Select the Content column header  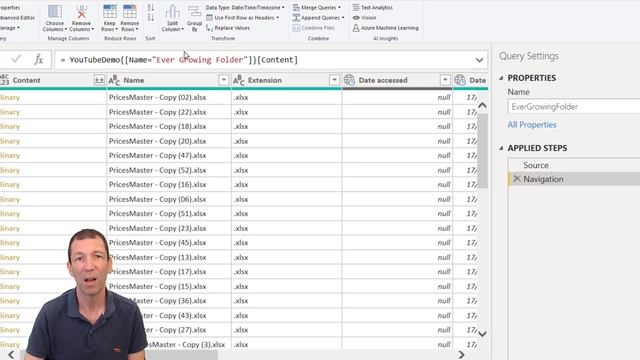[53, 80]
